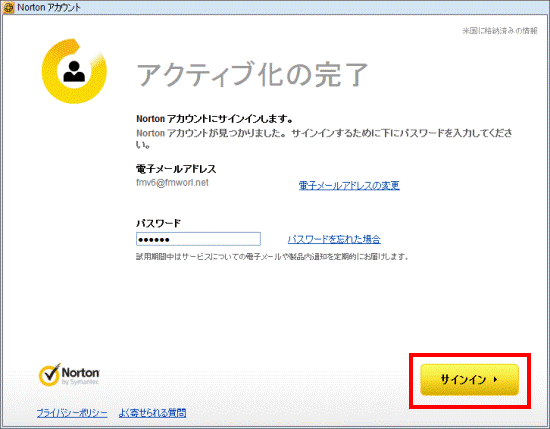
Task: Click the Norton title bar icon
Action: click(8, 7)
